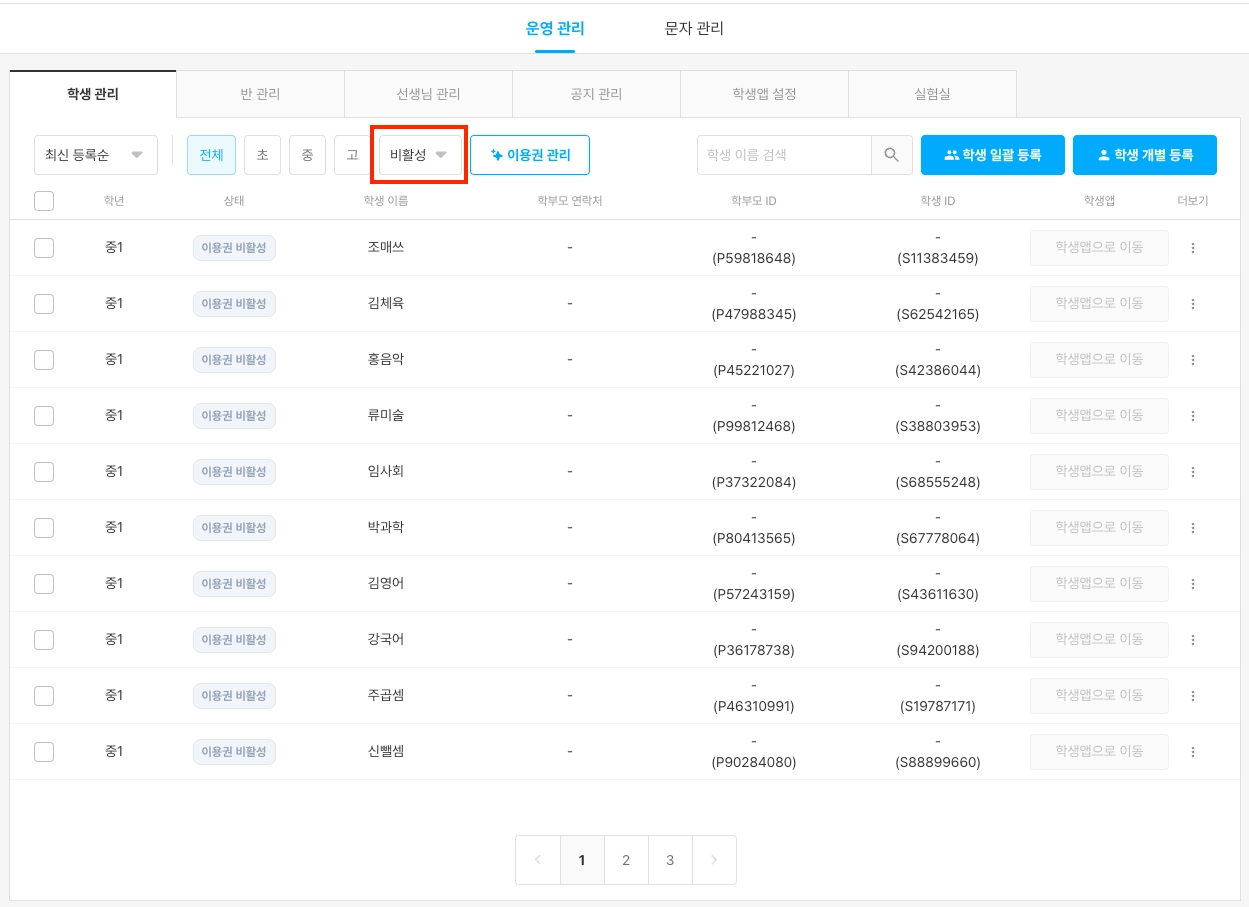1249x907 pixels.
Task: Open more options for student 류미술
Action: [x=1193, y=416]
